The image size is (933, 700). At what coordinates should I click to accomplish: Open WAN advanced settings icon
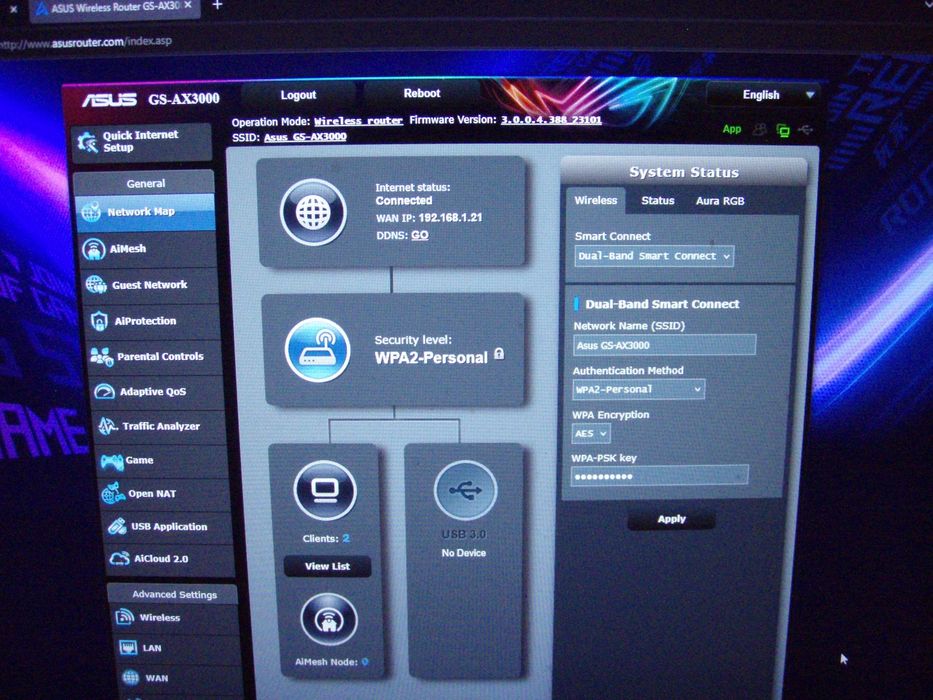pos(131,677)
